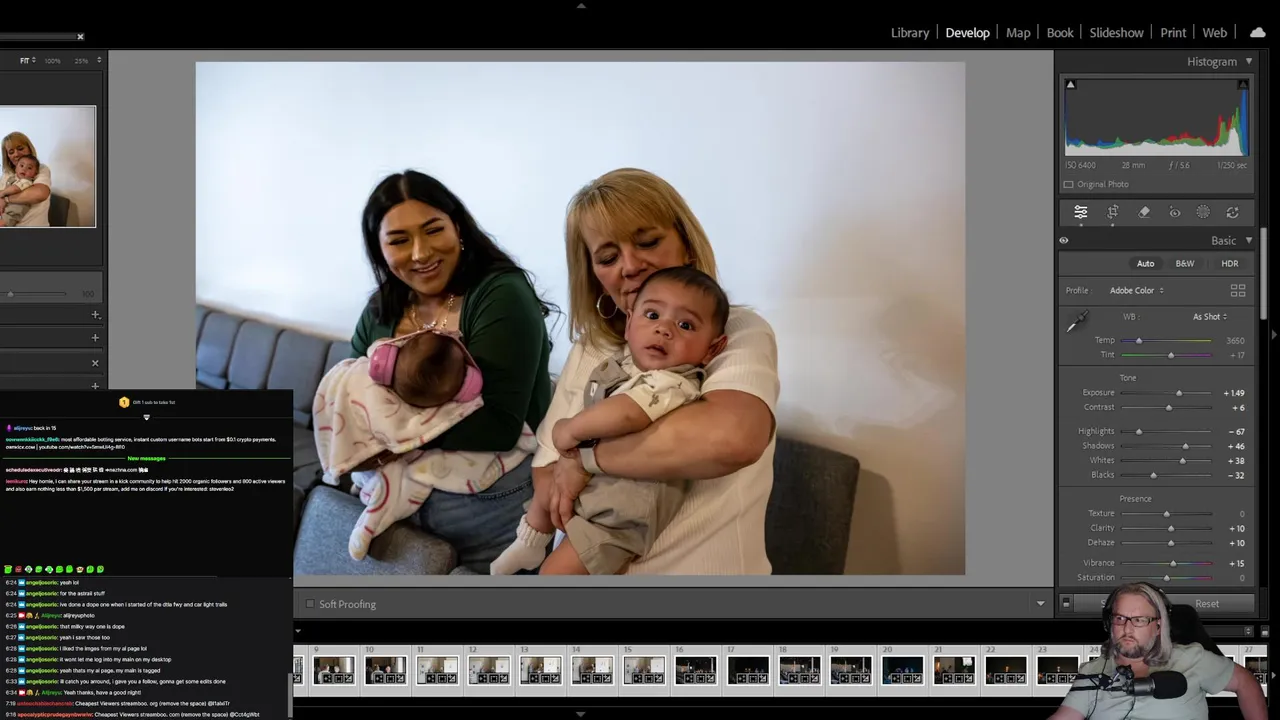Viewport: 1280px width, 720px height.
Task: Enable the Soft Proofing checkbox
Action: [310, 604]
